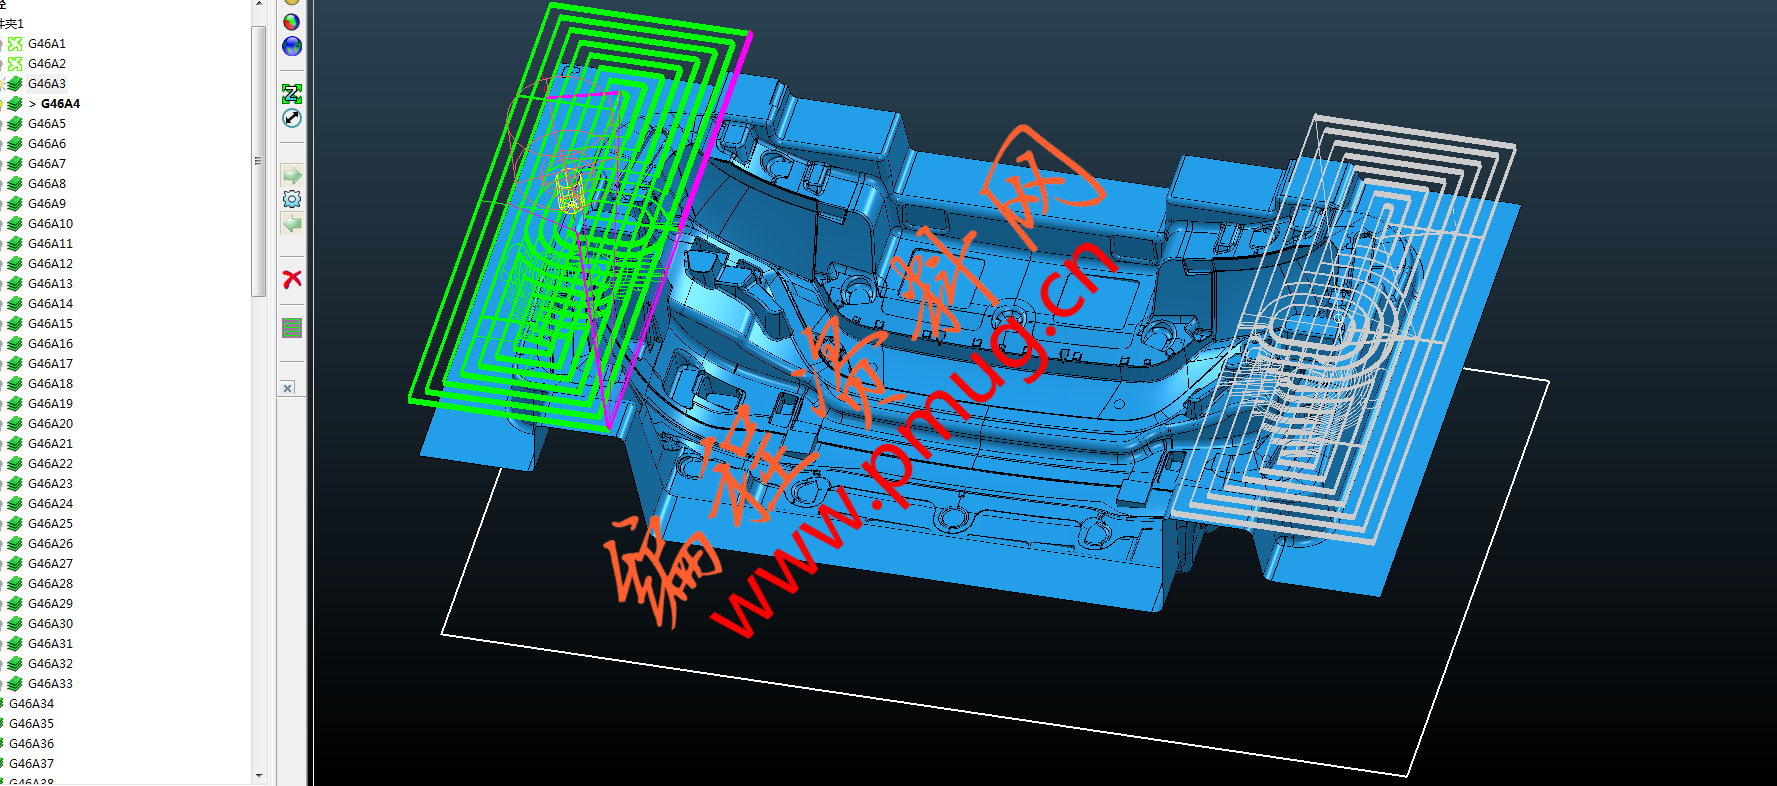Click the G46A31 entry
The height and width of the screenshot is (786, 1777).
point(50,644)
